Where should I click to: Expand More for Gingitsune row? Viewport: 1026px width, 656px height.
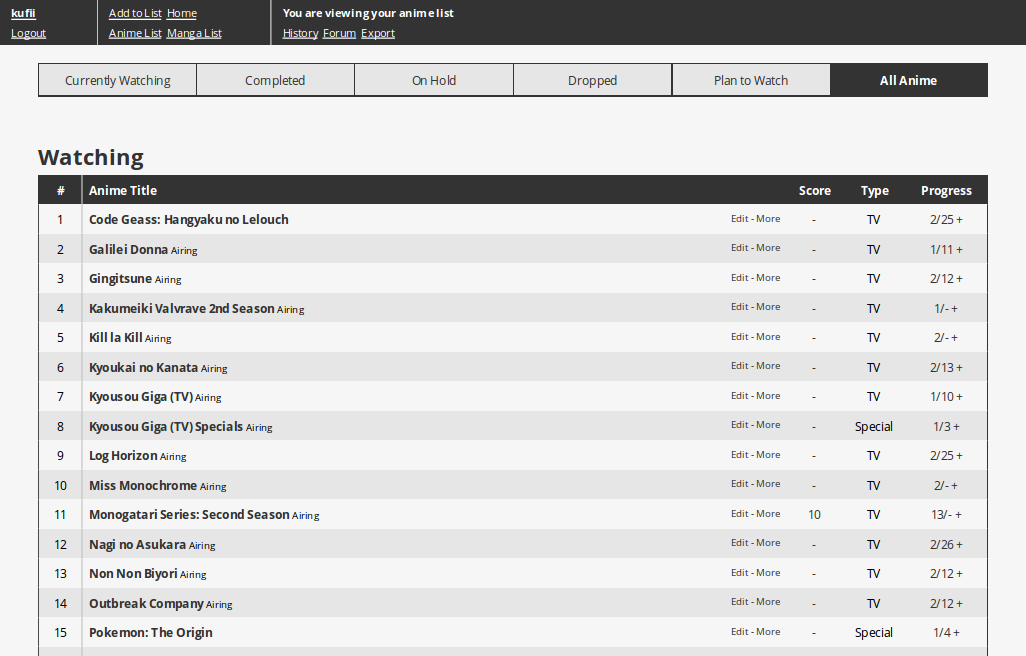pyautogui.click(x=768, y=278)
